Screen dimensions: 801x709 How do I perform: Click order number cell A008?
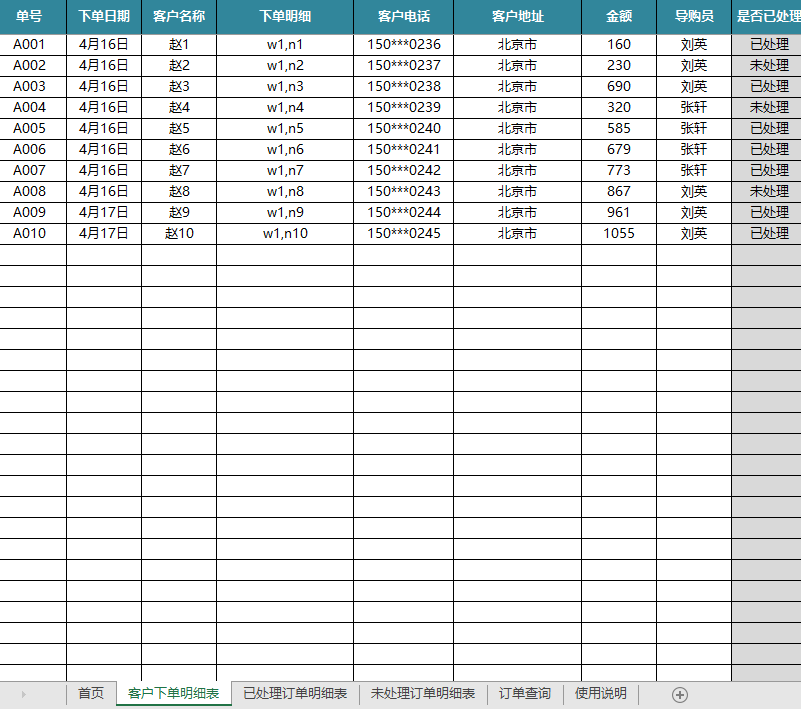click(33, 192)
